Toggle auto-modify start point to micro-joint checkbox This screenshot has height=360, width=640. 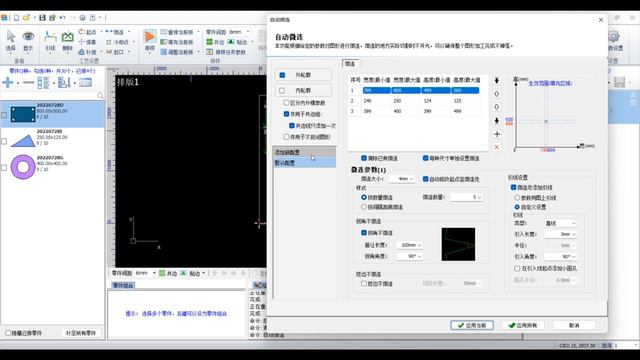(x=426, y=179)
